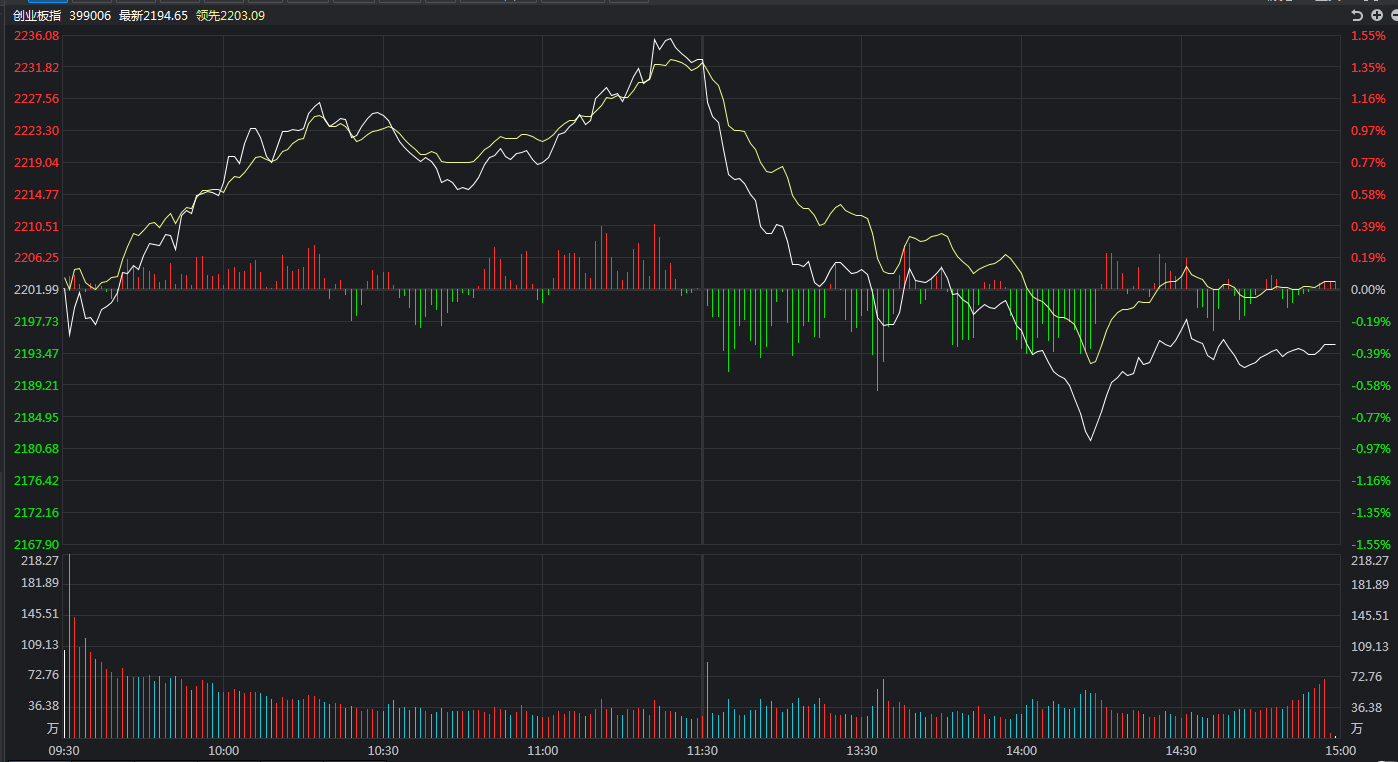Click the -0.77% percentage label

(1371, 417)
